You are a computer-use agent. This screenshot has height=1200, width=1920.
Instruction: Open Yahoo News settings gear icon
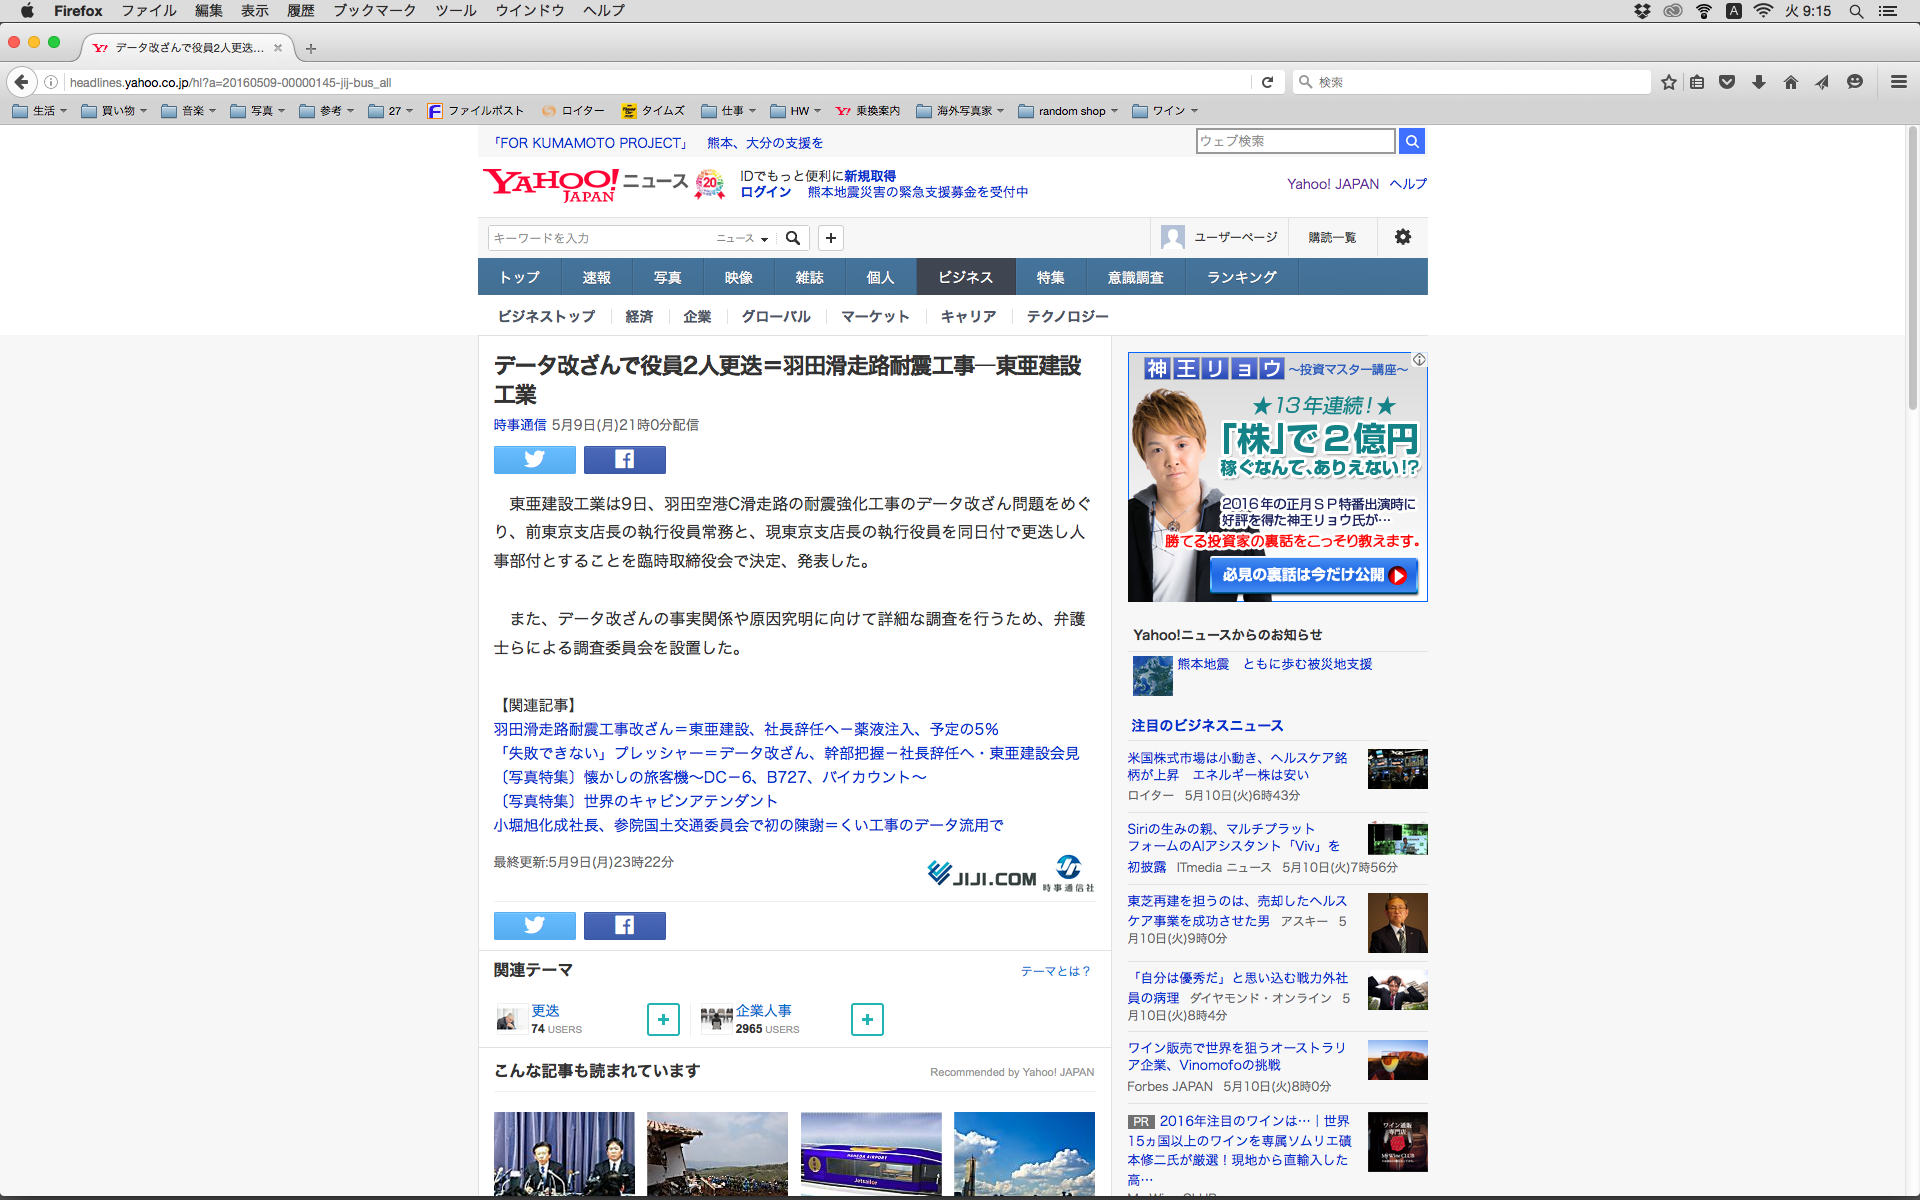1402,237
